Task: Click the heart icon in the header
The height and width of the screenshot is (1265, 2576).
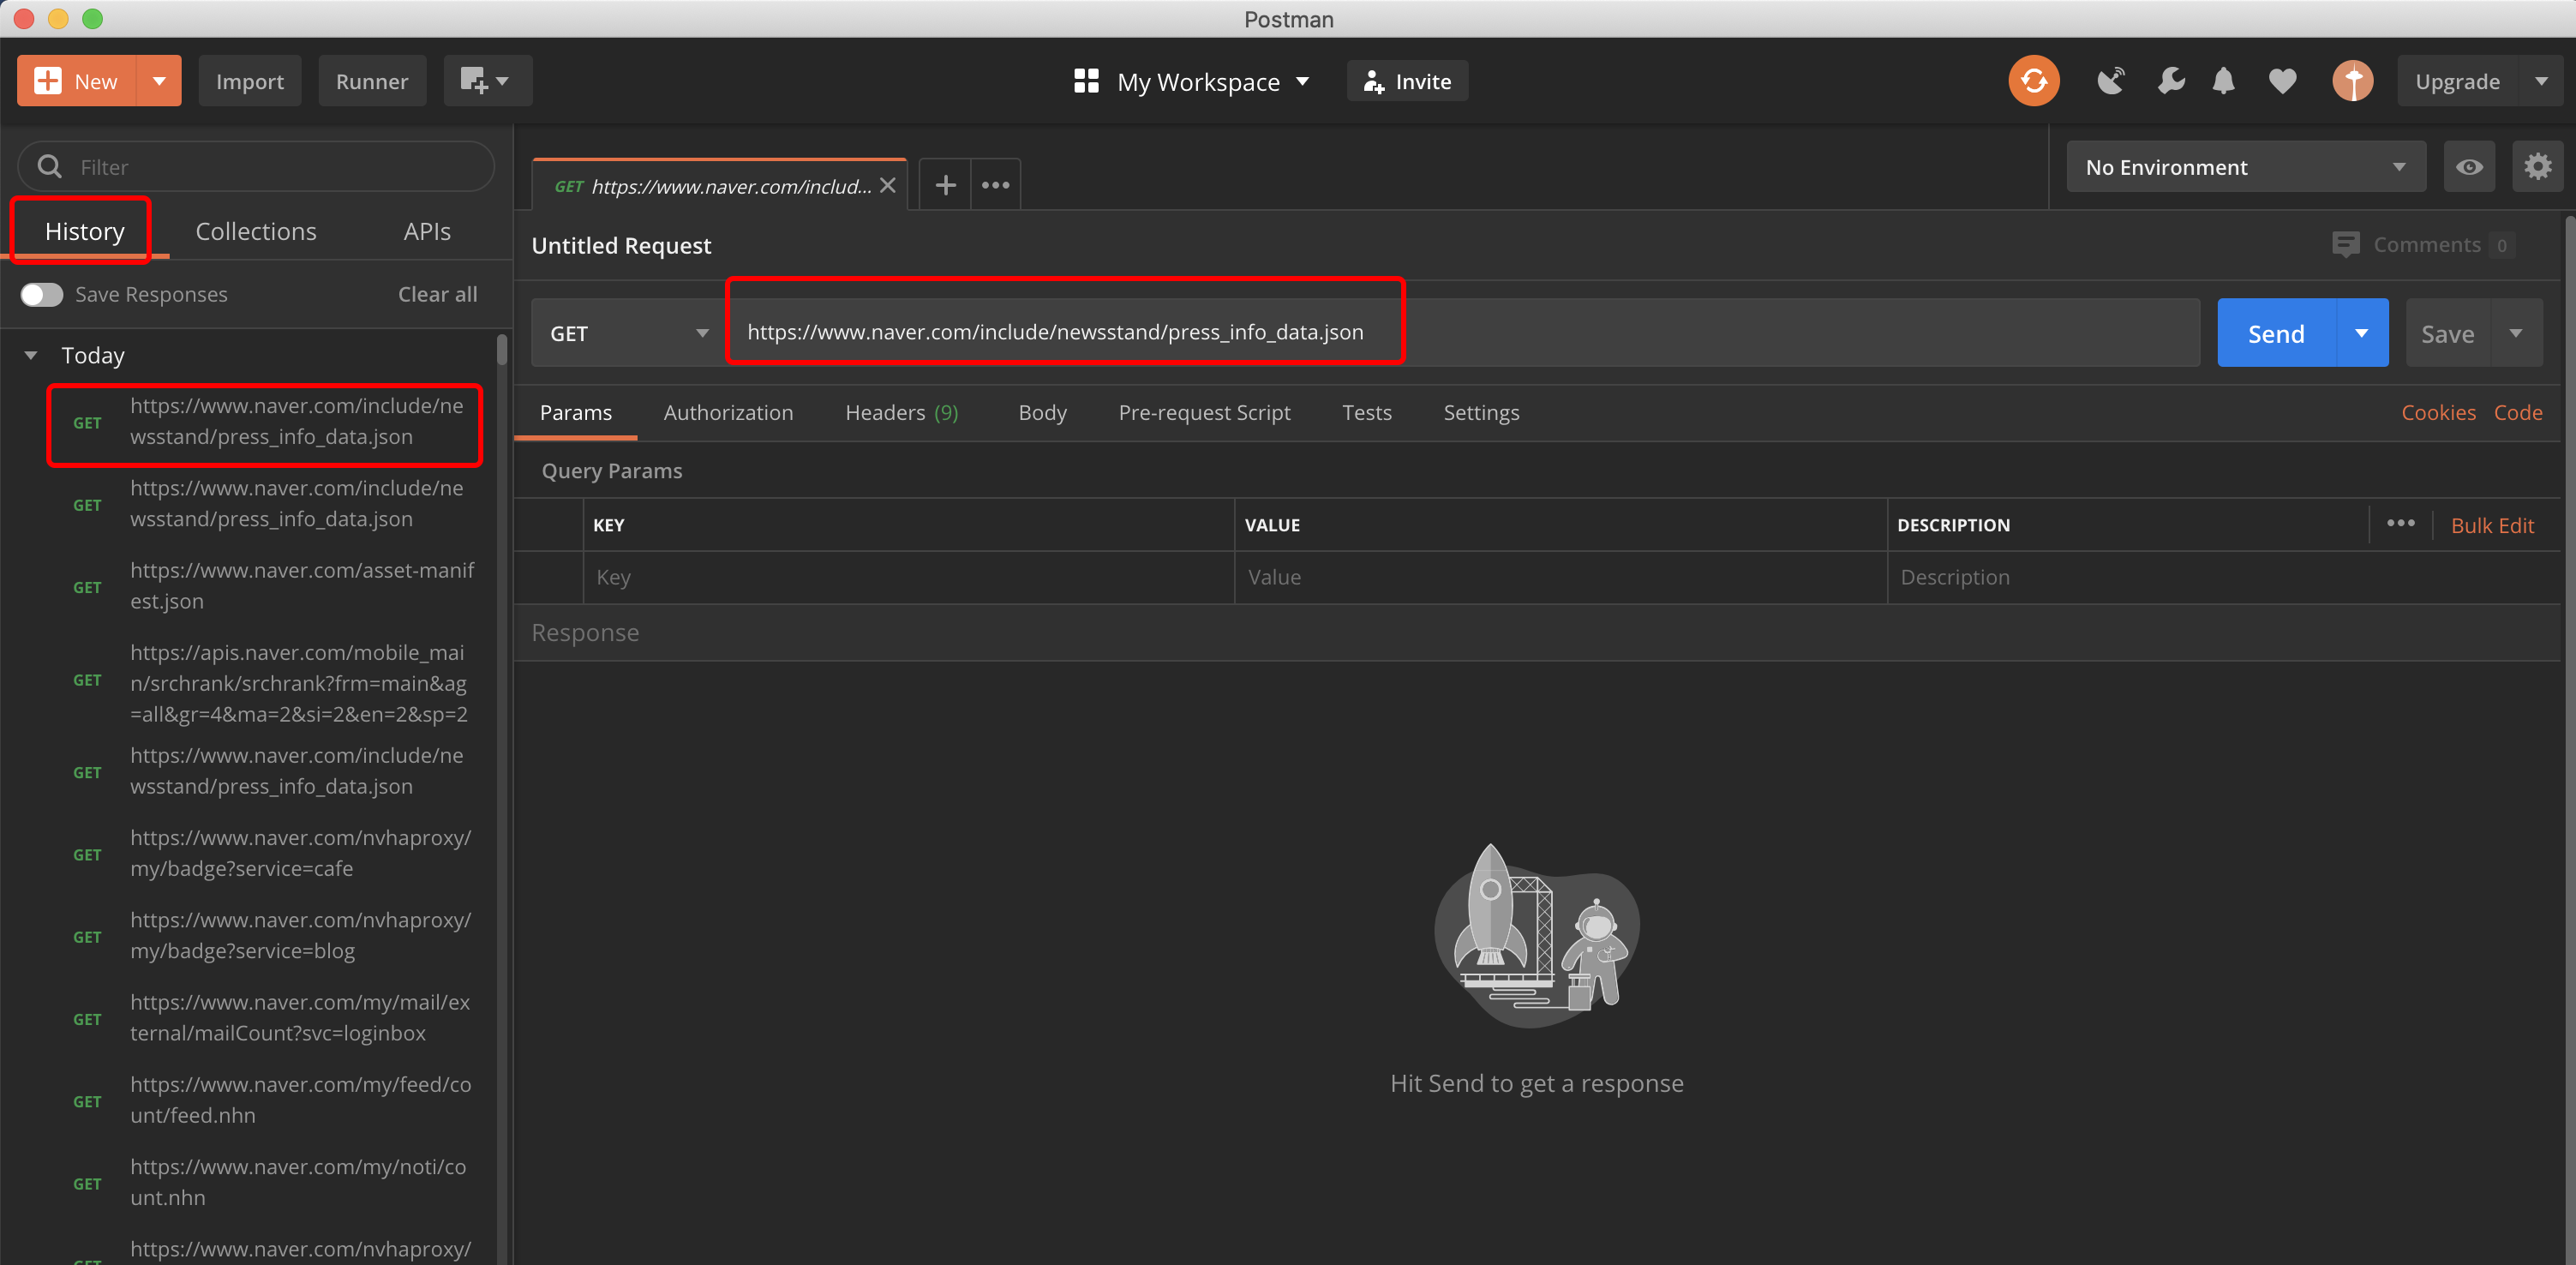Action: (x=2282, y=81)
